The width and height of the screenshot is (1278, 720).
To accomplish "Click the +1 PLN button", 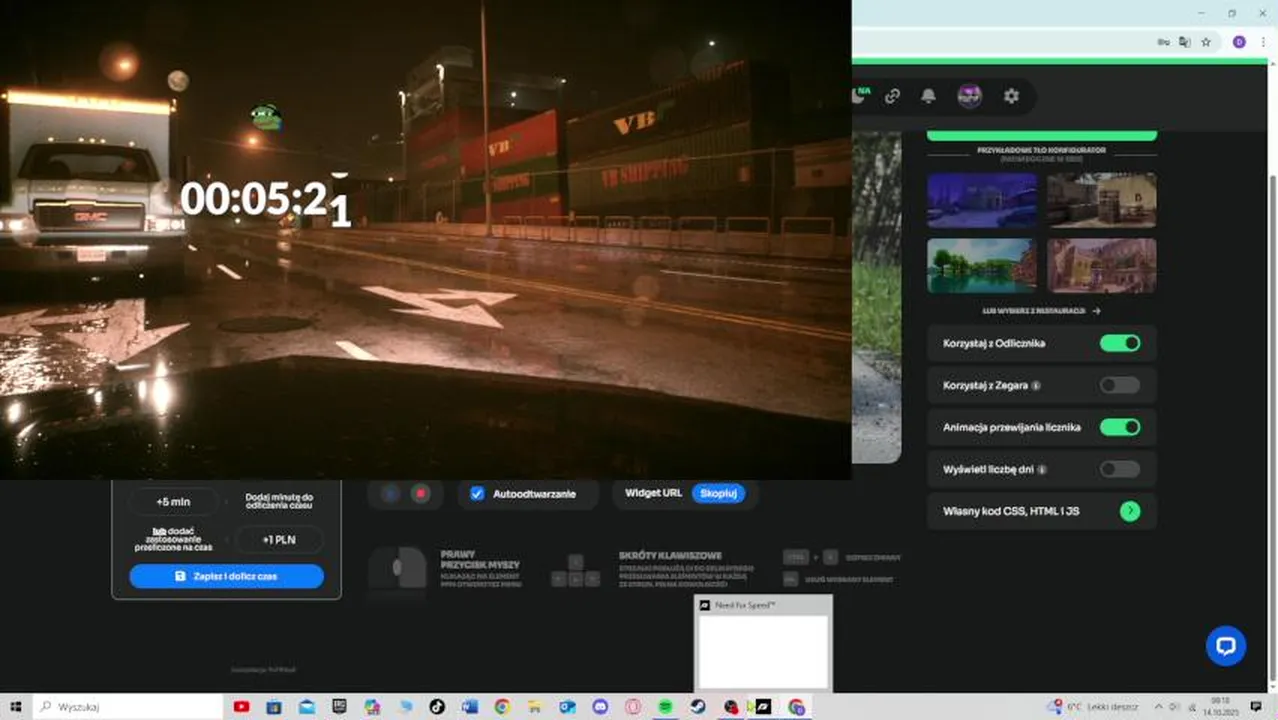I will tap(279, 540).
